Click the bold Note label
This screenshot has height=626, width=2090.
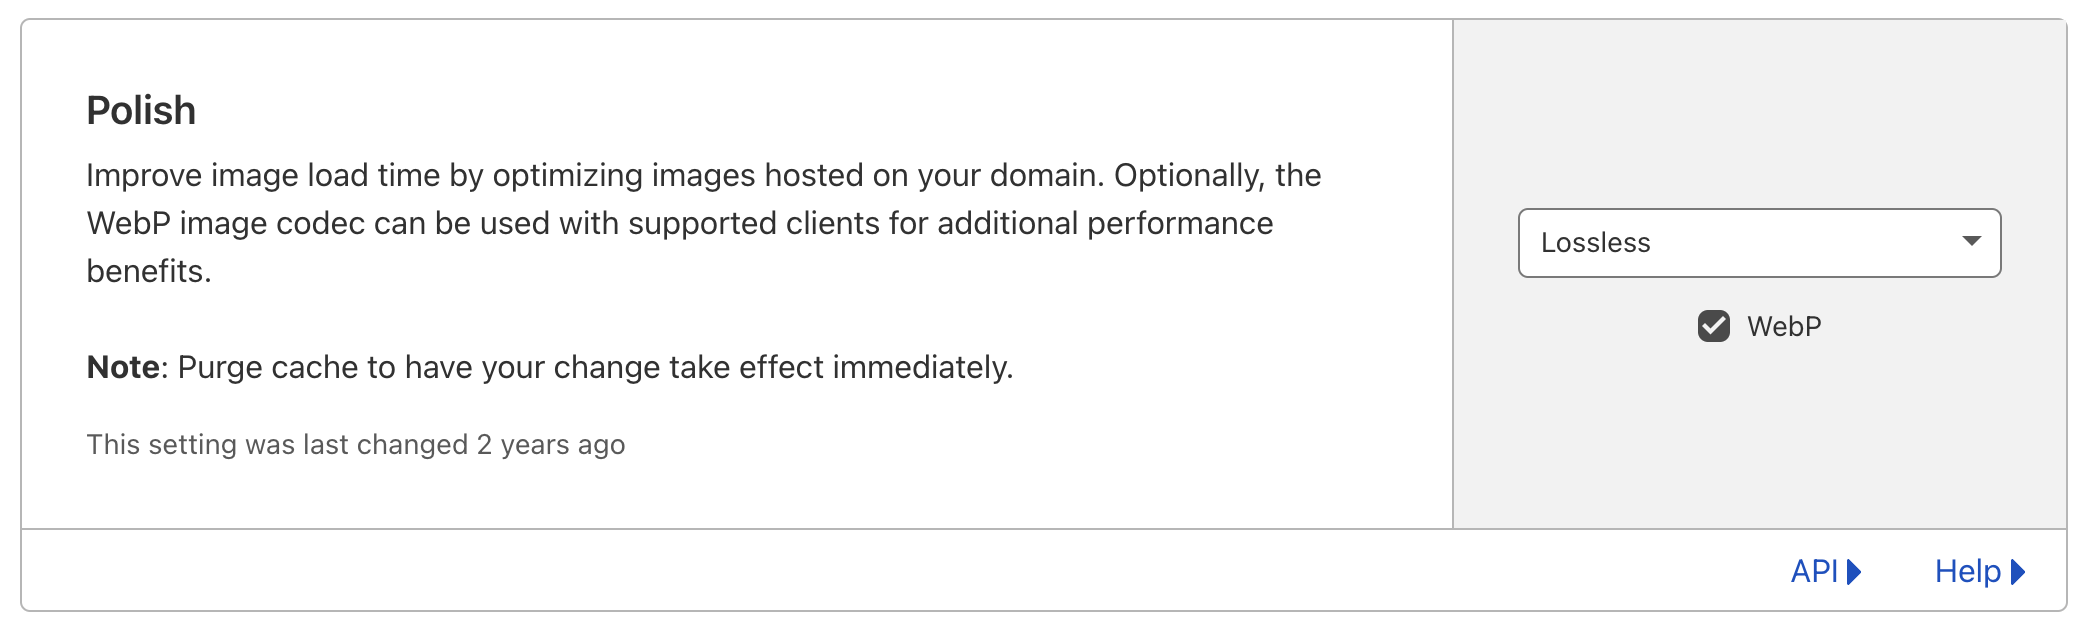123,367
